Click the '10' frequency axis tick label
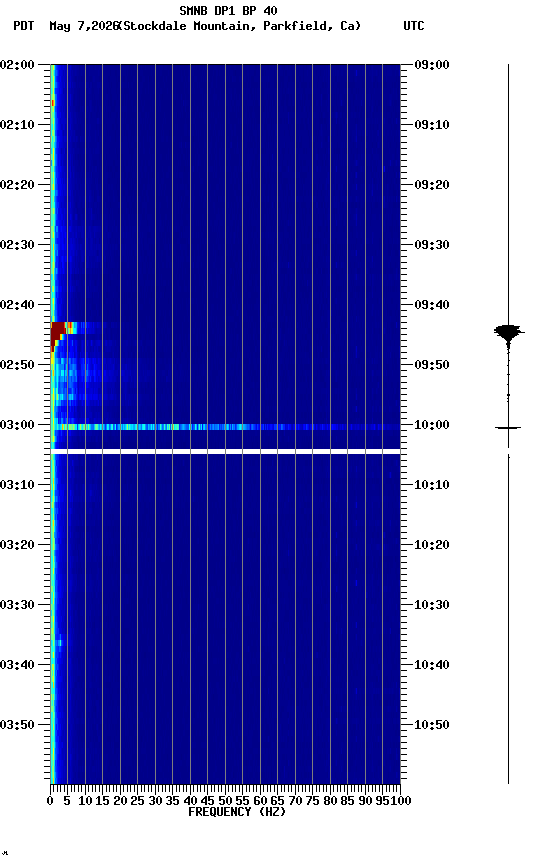Screen dimensions: 552x864 tap(85, 801)
